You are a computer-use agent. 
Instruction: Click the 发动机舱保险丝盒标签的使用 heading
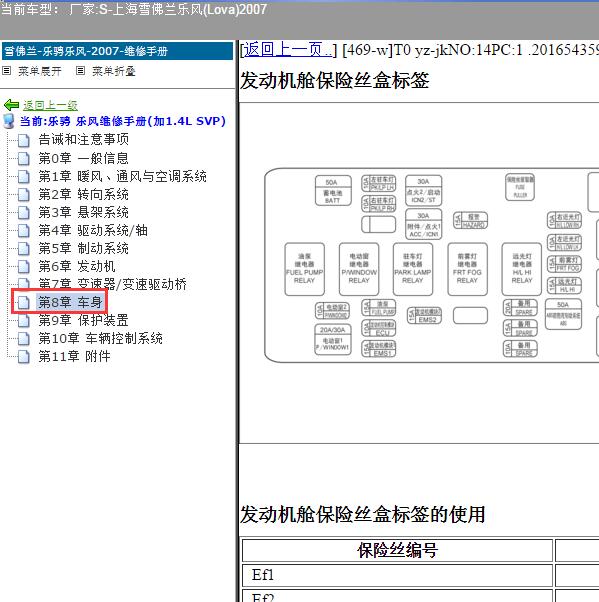tap(362, 514)
